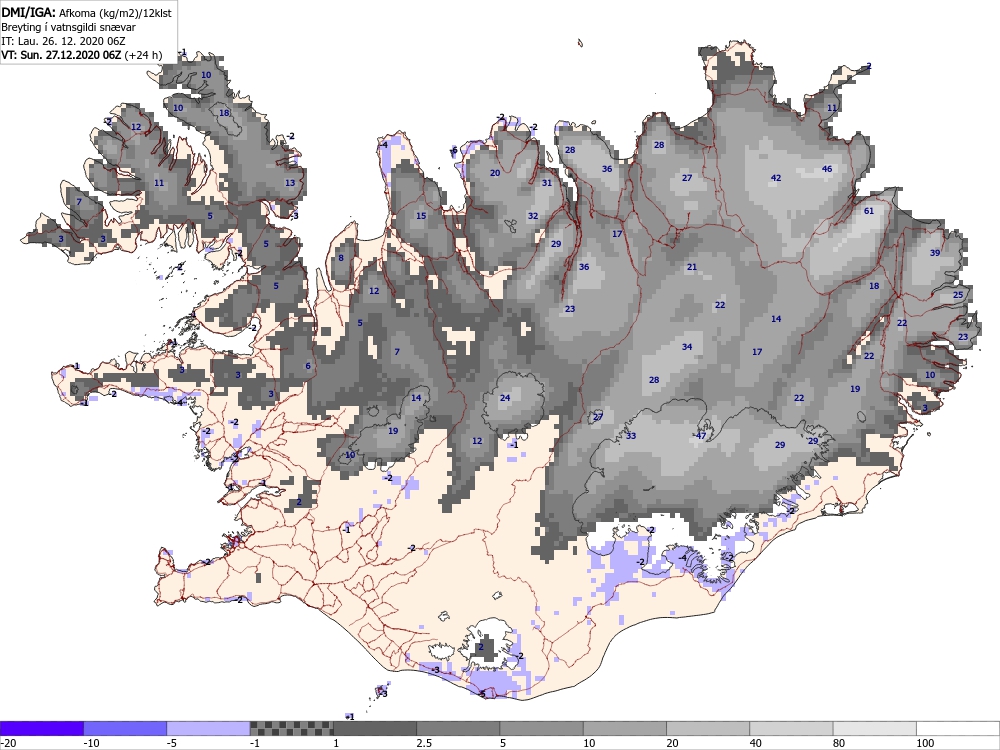Screen dimensions: 1000x750
Task: Click the legend label '80'
Action: [839, 743]
